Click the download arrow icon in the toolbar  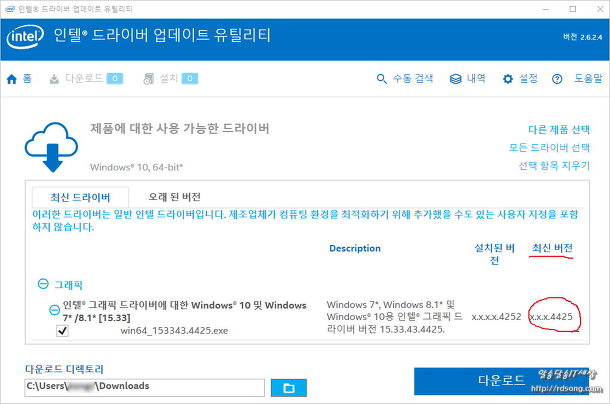(x=54, y=78)
